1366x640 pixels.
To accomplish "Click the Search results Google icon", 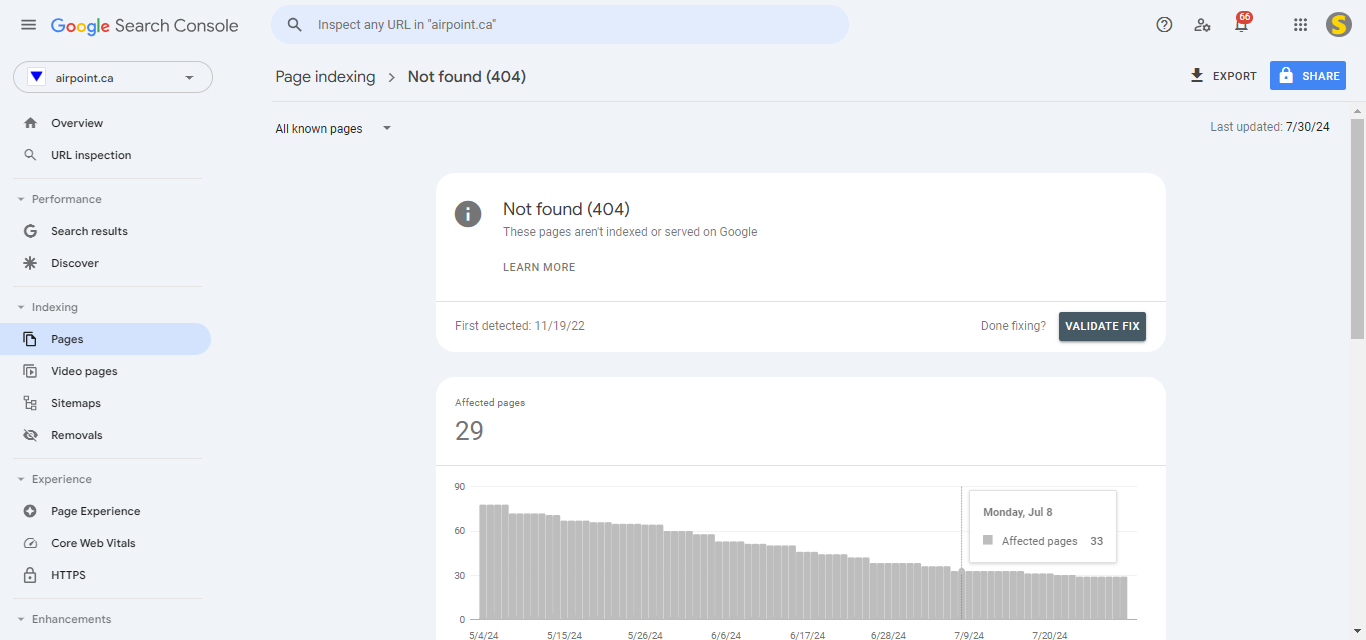I will [x=30, y=231].
